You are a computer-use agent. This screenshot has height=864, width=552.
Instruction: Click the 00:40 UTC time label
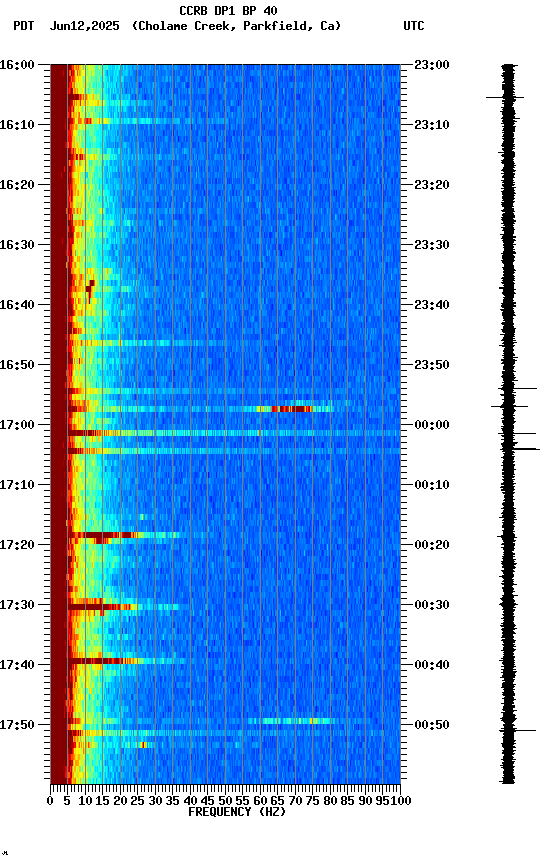[432, 665]
